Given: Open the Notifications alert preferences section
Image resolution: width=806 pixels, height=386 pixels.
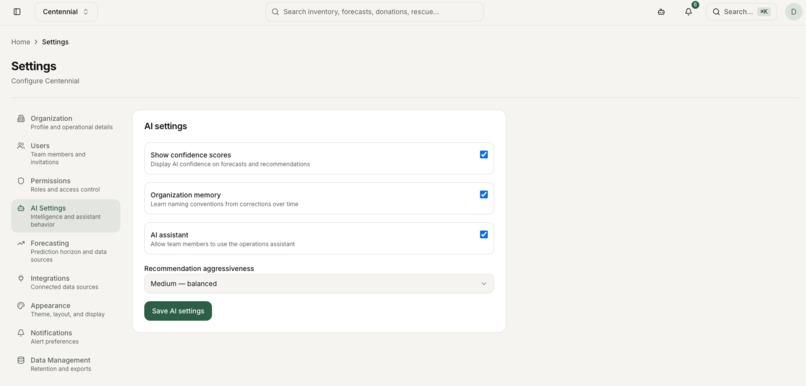Looking at the screenshot, I should [x=66, y=337].
